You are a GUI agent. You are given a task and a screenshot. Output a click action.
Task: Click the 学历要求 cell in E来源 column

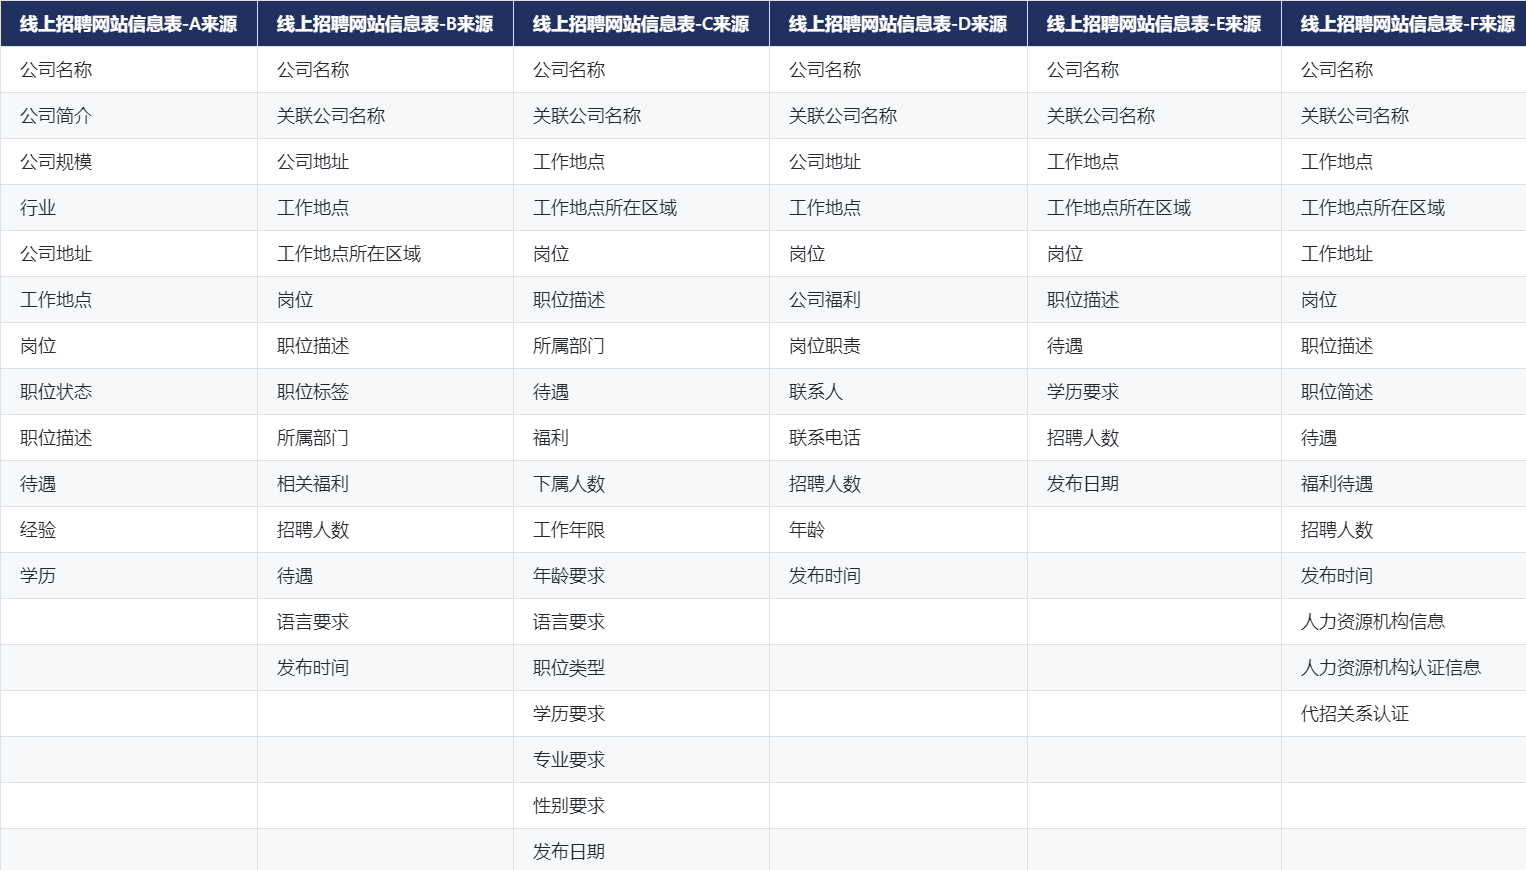1154,392
